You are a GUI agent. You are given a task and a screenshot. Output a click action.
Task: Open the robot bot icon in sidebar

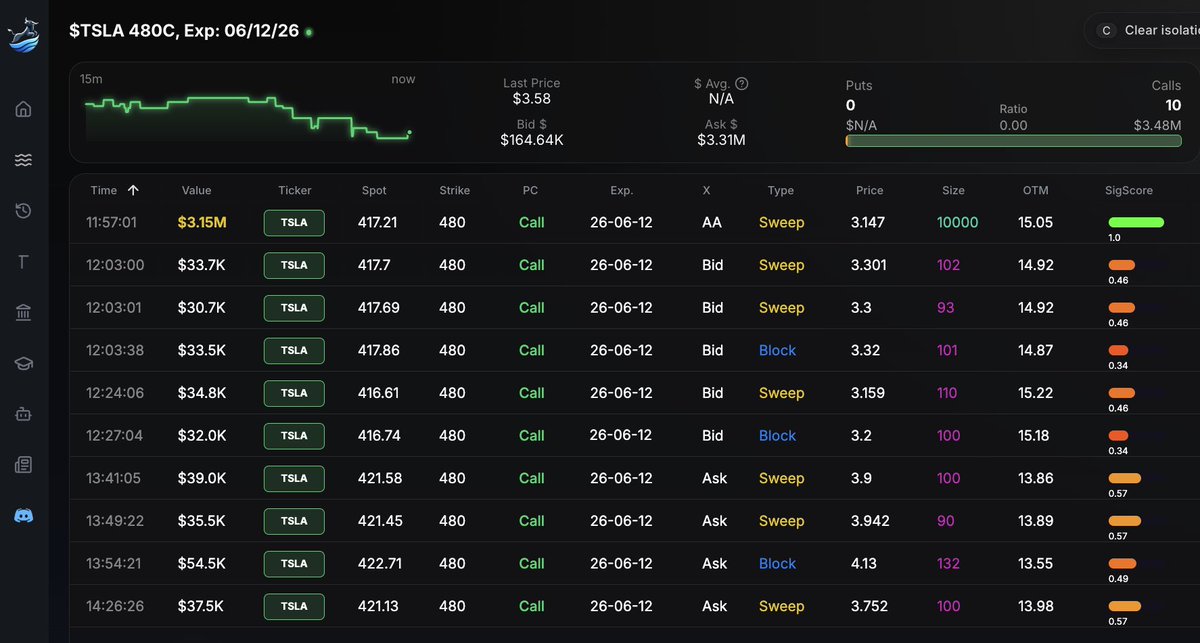(24, 414)
